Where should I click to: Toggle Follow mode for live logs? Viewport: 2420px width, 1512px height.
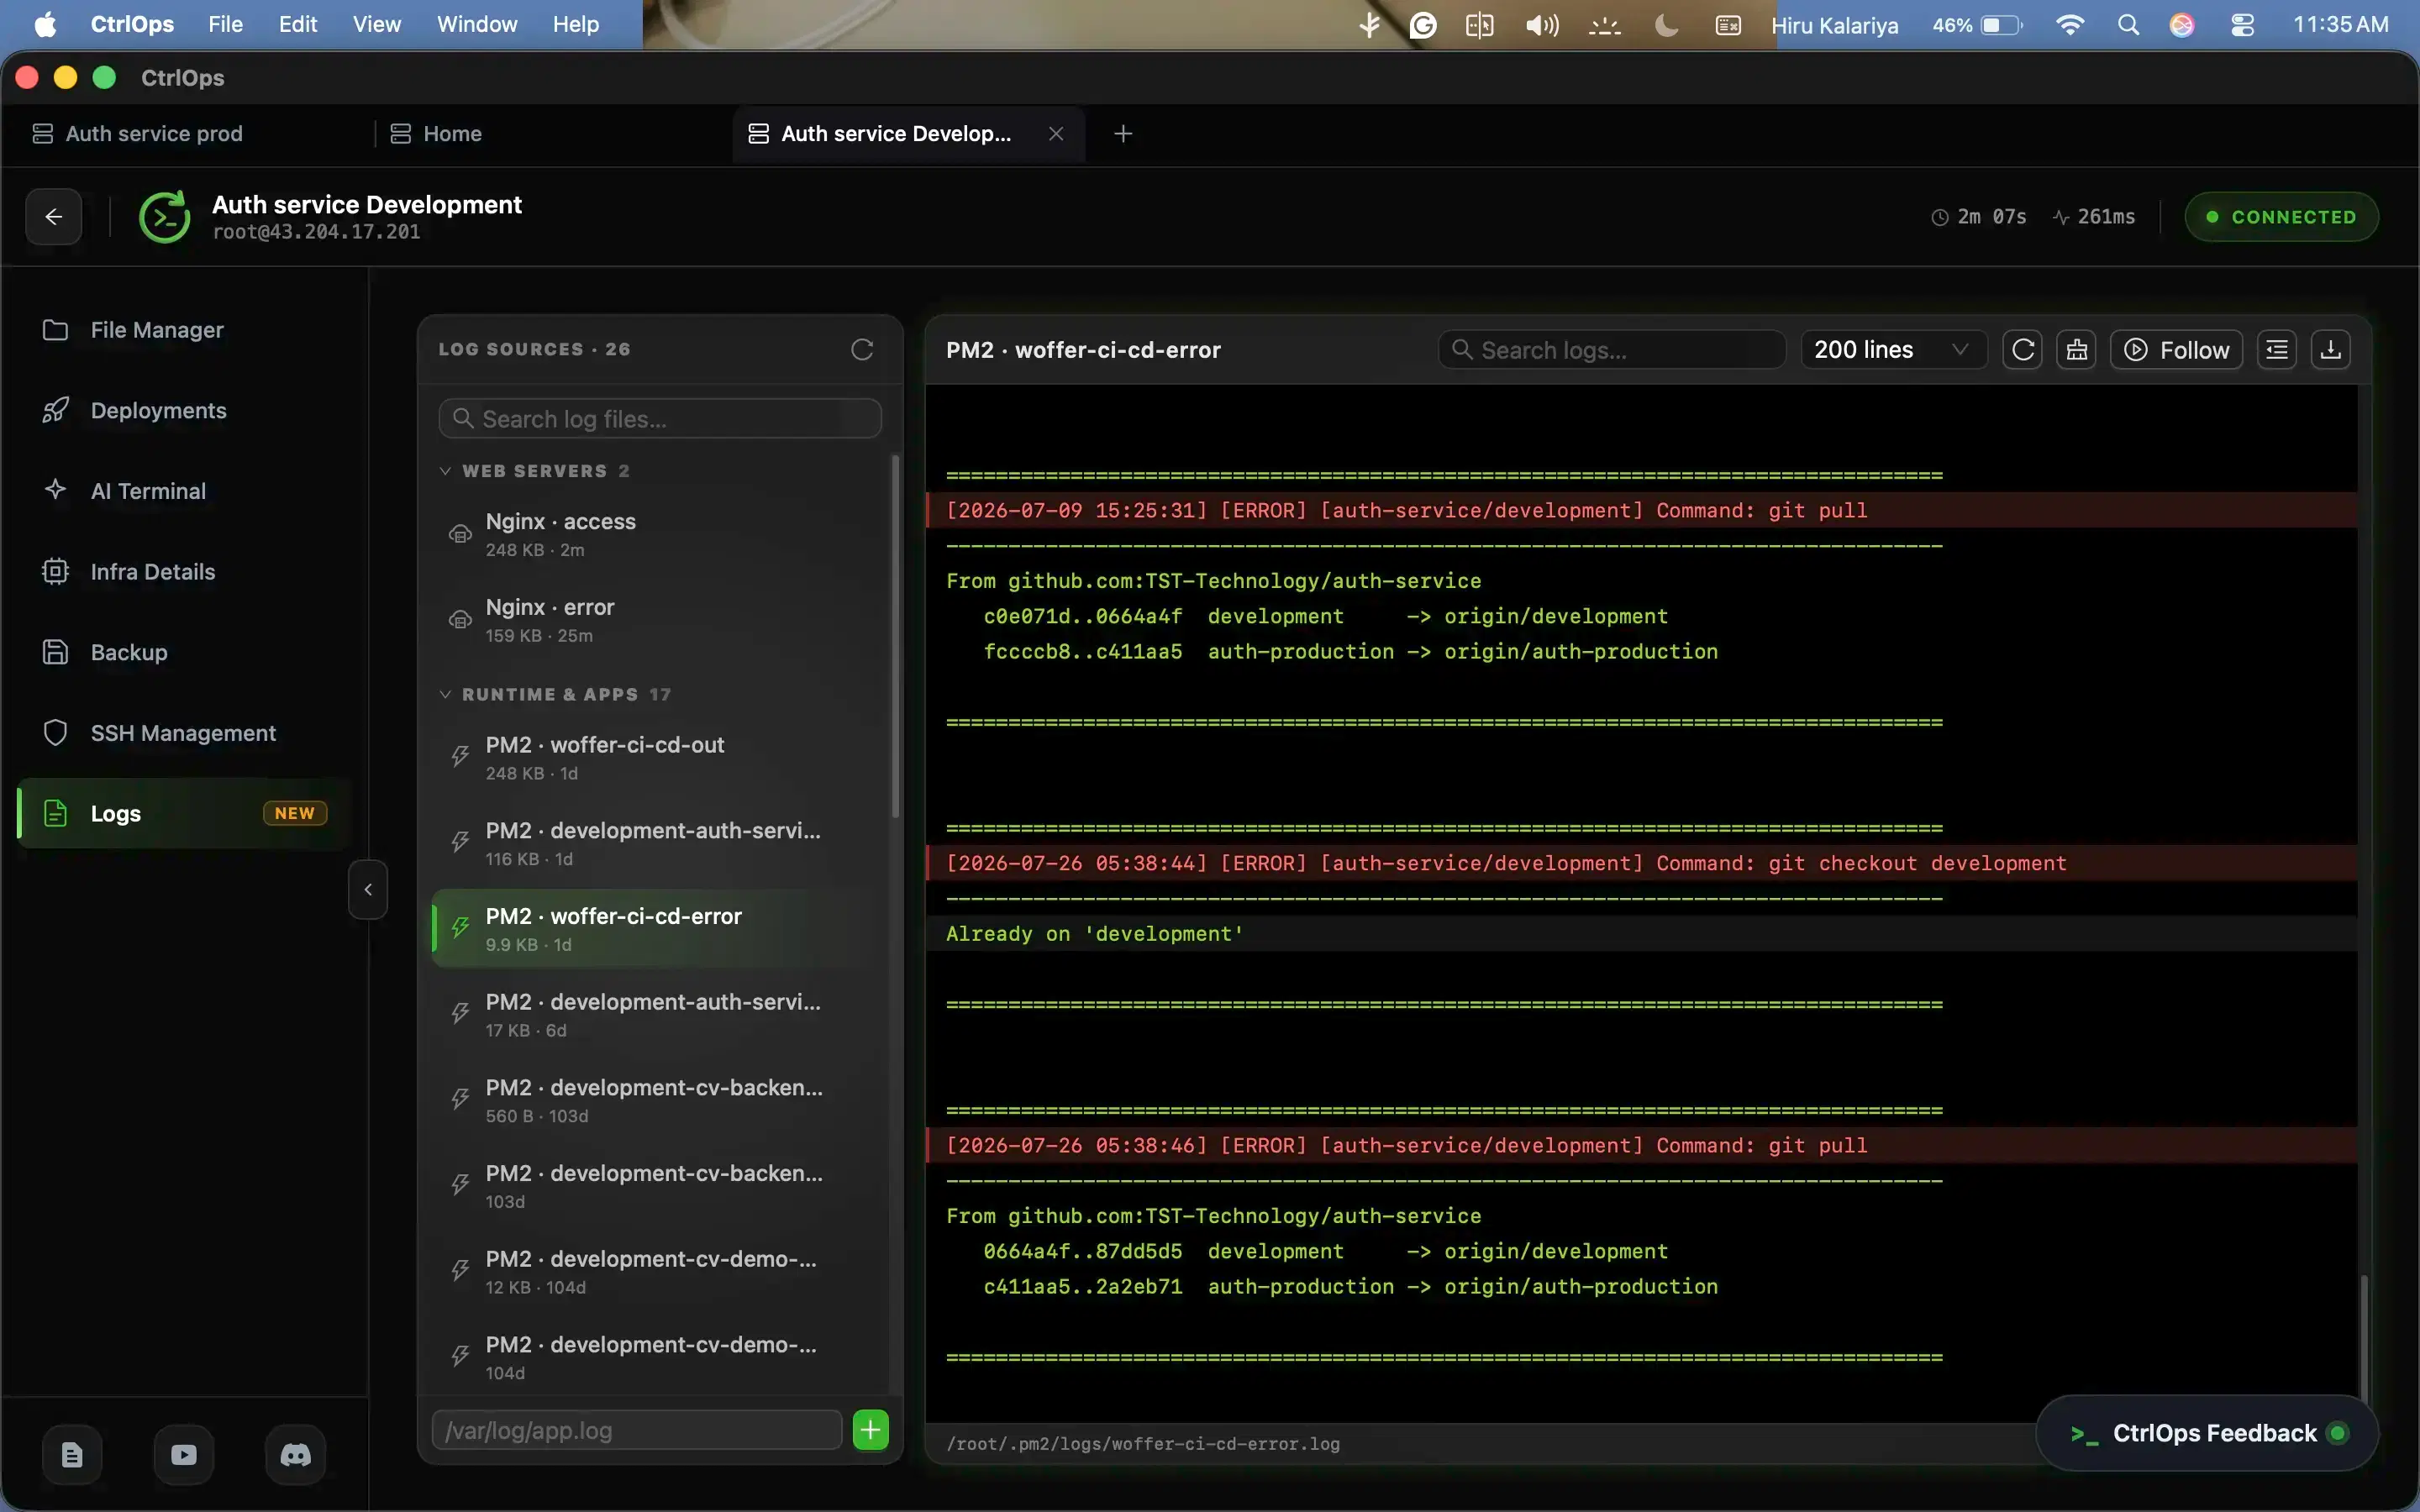[2176, 349]
